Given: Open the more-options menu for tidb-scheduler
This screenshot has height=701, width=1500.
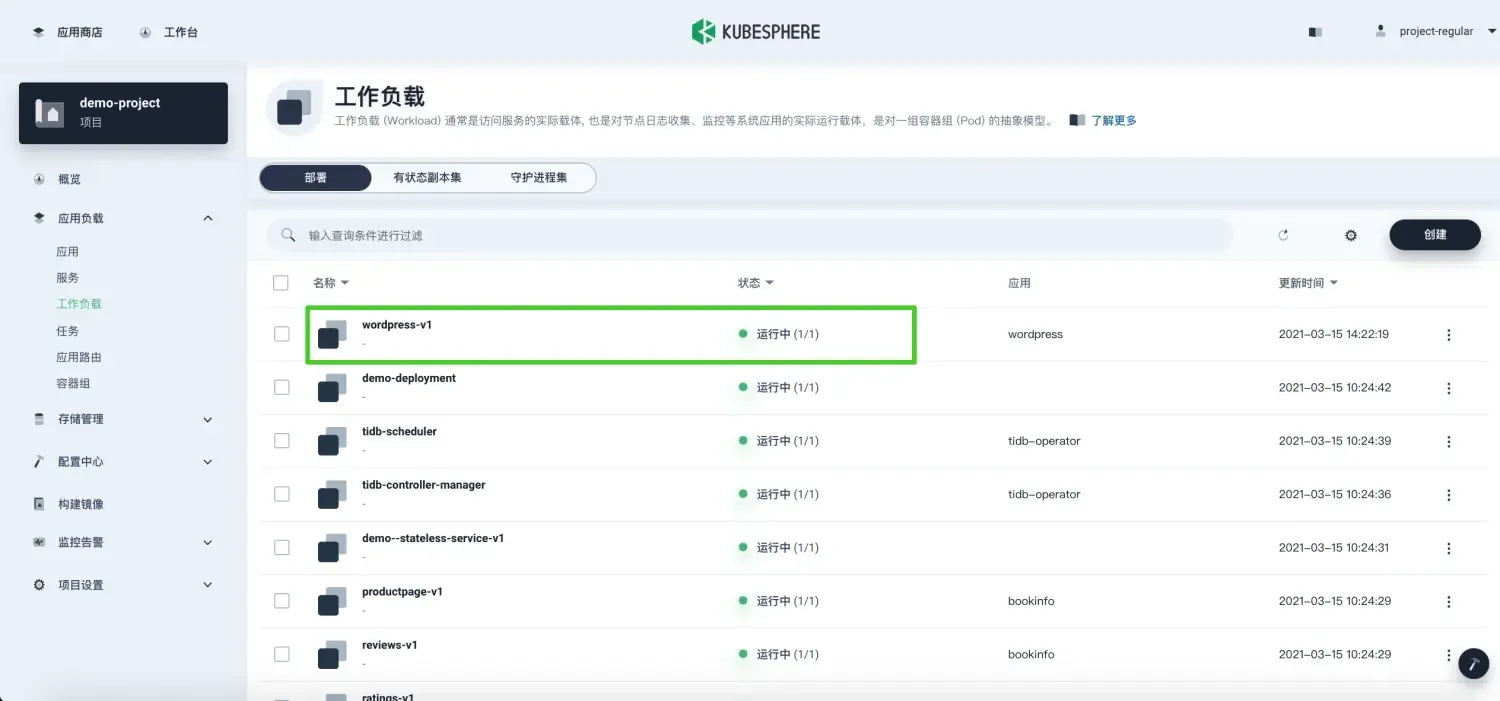Looking at the screenshot, I should tap(1448, 441).
